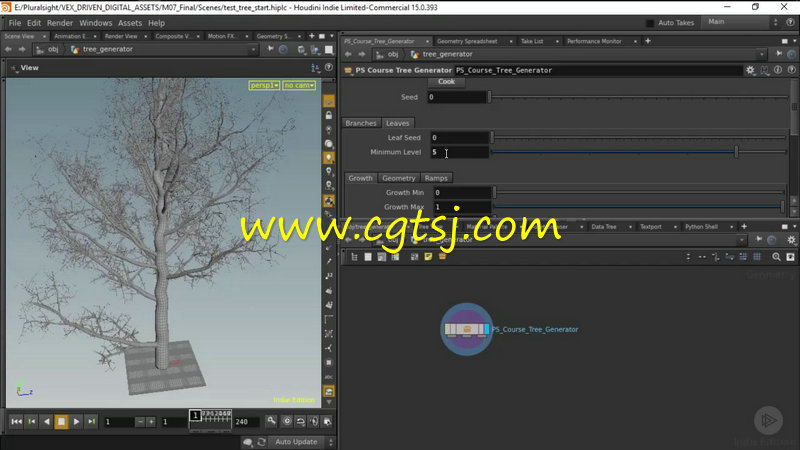800x450 pixels.
Task: Adjust the Minimum Level slider handle
Action: coord(736,152)
